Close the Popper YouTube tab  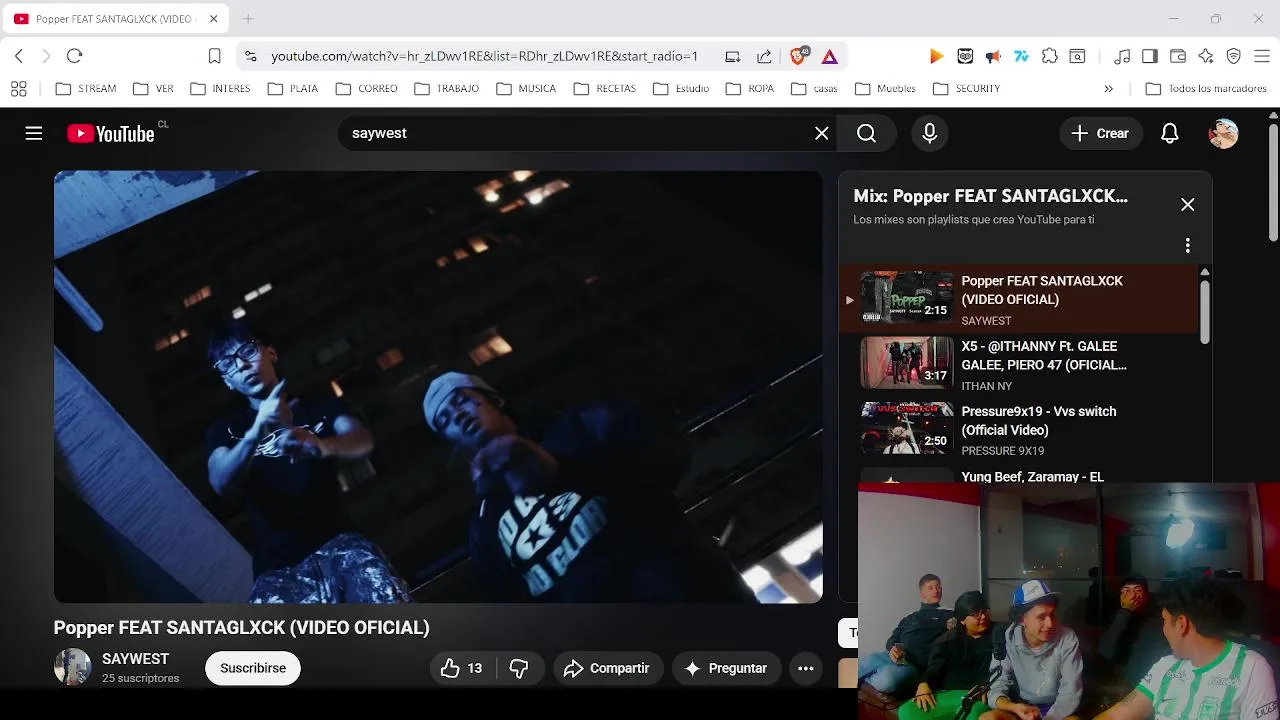pos(214,19)
